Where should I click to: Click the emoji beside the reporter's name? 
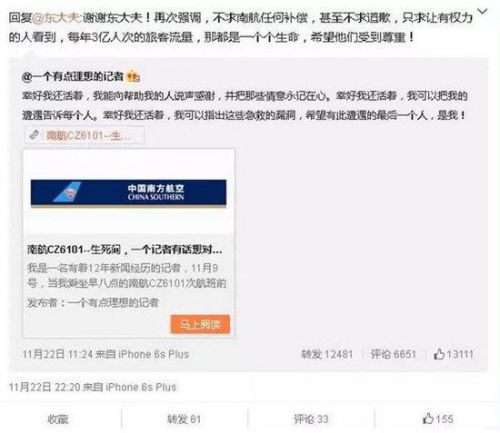pyautogui.click(x=133, y=77)
